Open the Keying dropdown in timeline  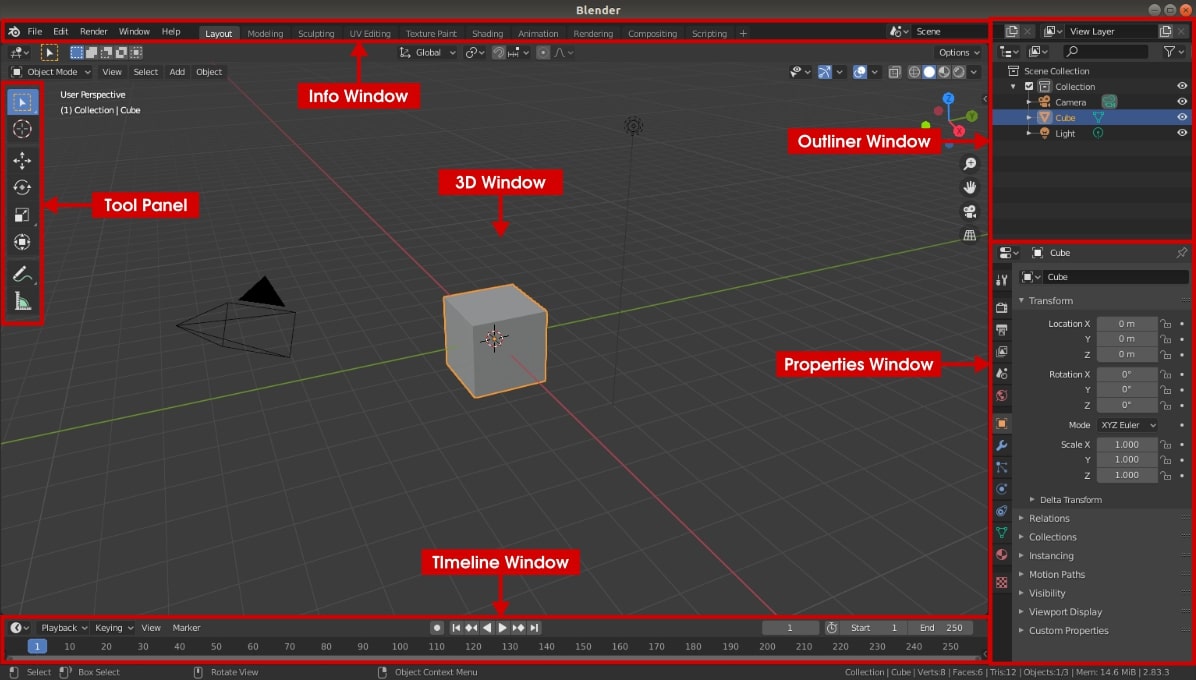point(114,628)
